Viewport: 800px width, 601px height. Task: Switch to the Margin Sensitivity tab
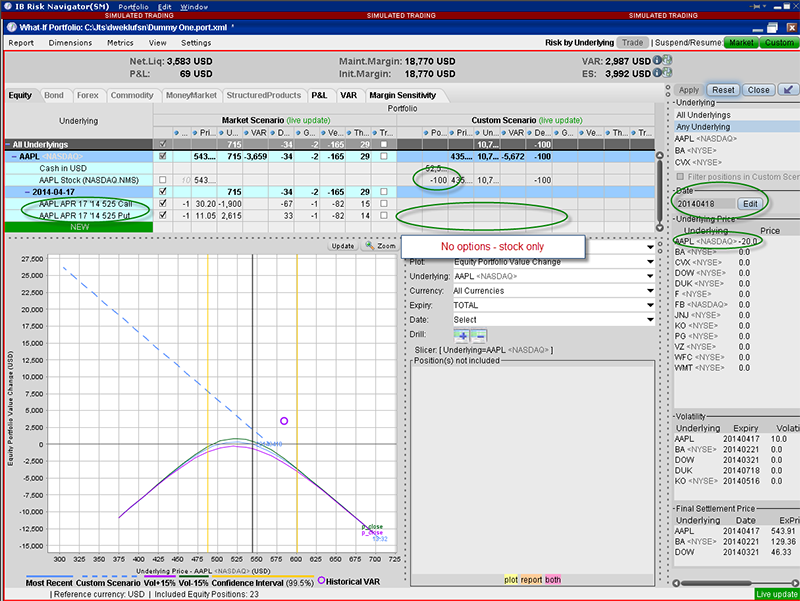[403, 95]
